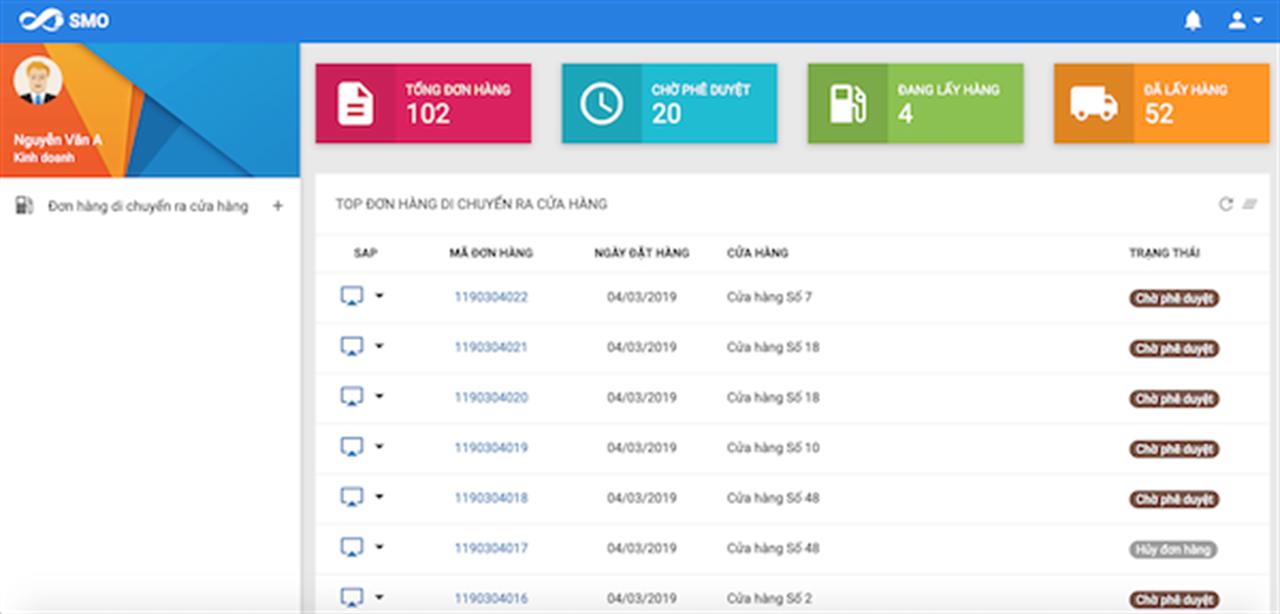Open order link 1190304021
Viewport: 1280px width, 614px height.
[x=491, y=347]
